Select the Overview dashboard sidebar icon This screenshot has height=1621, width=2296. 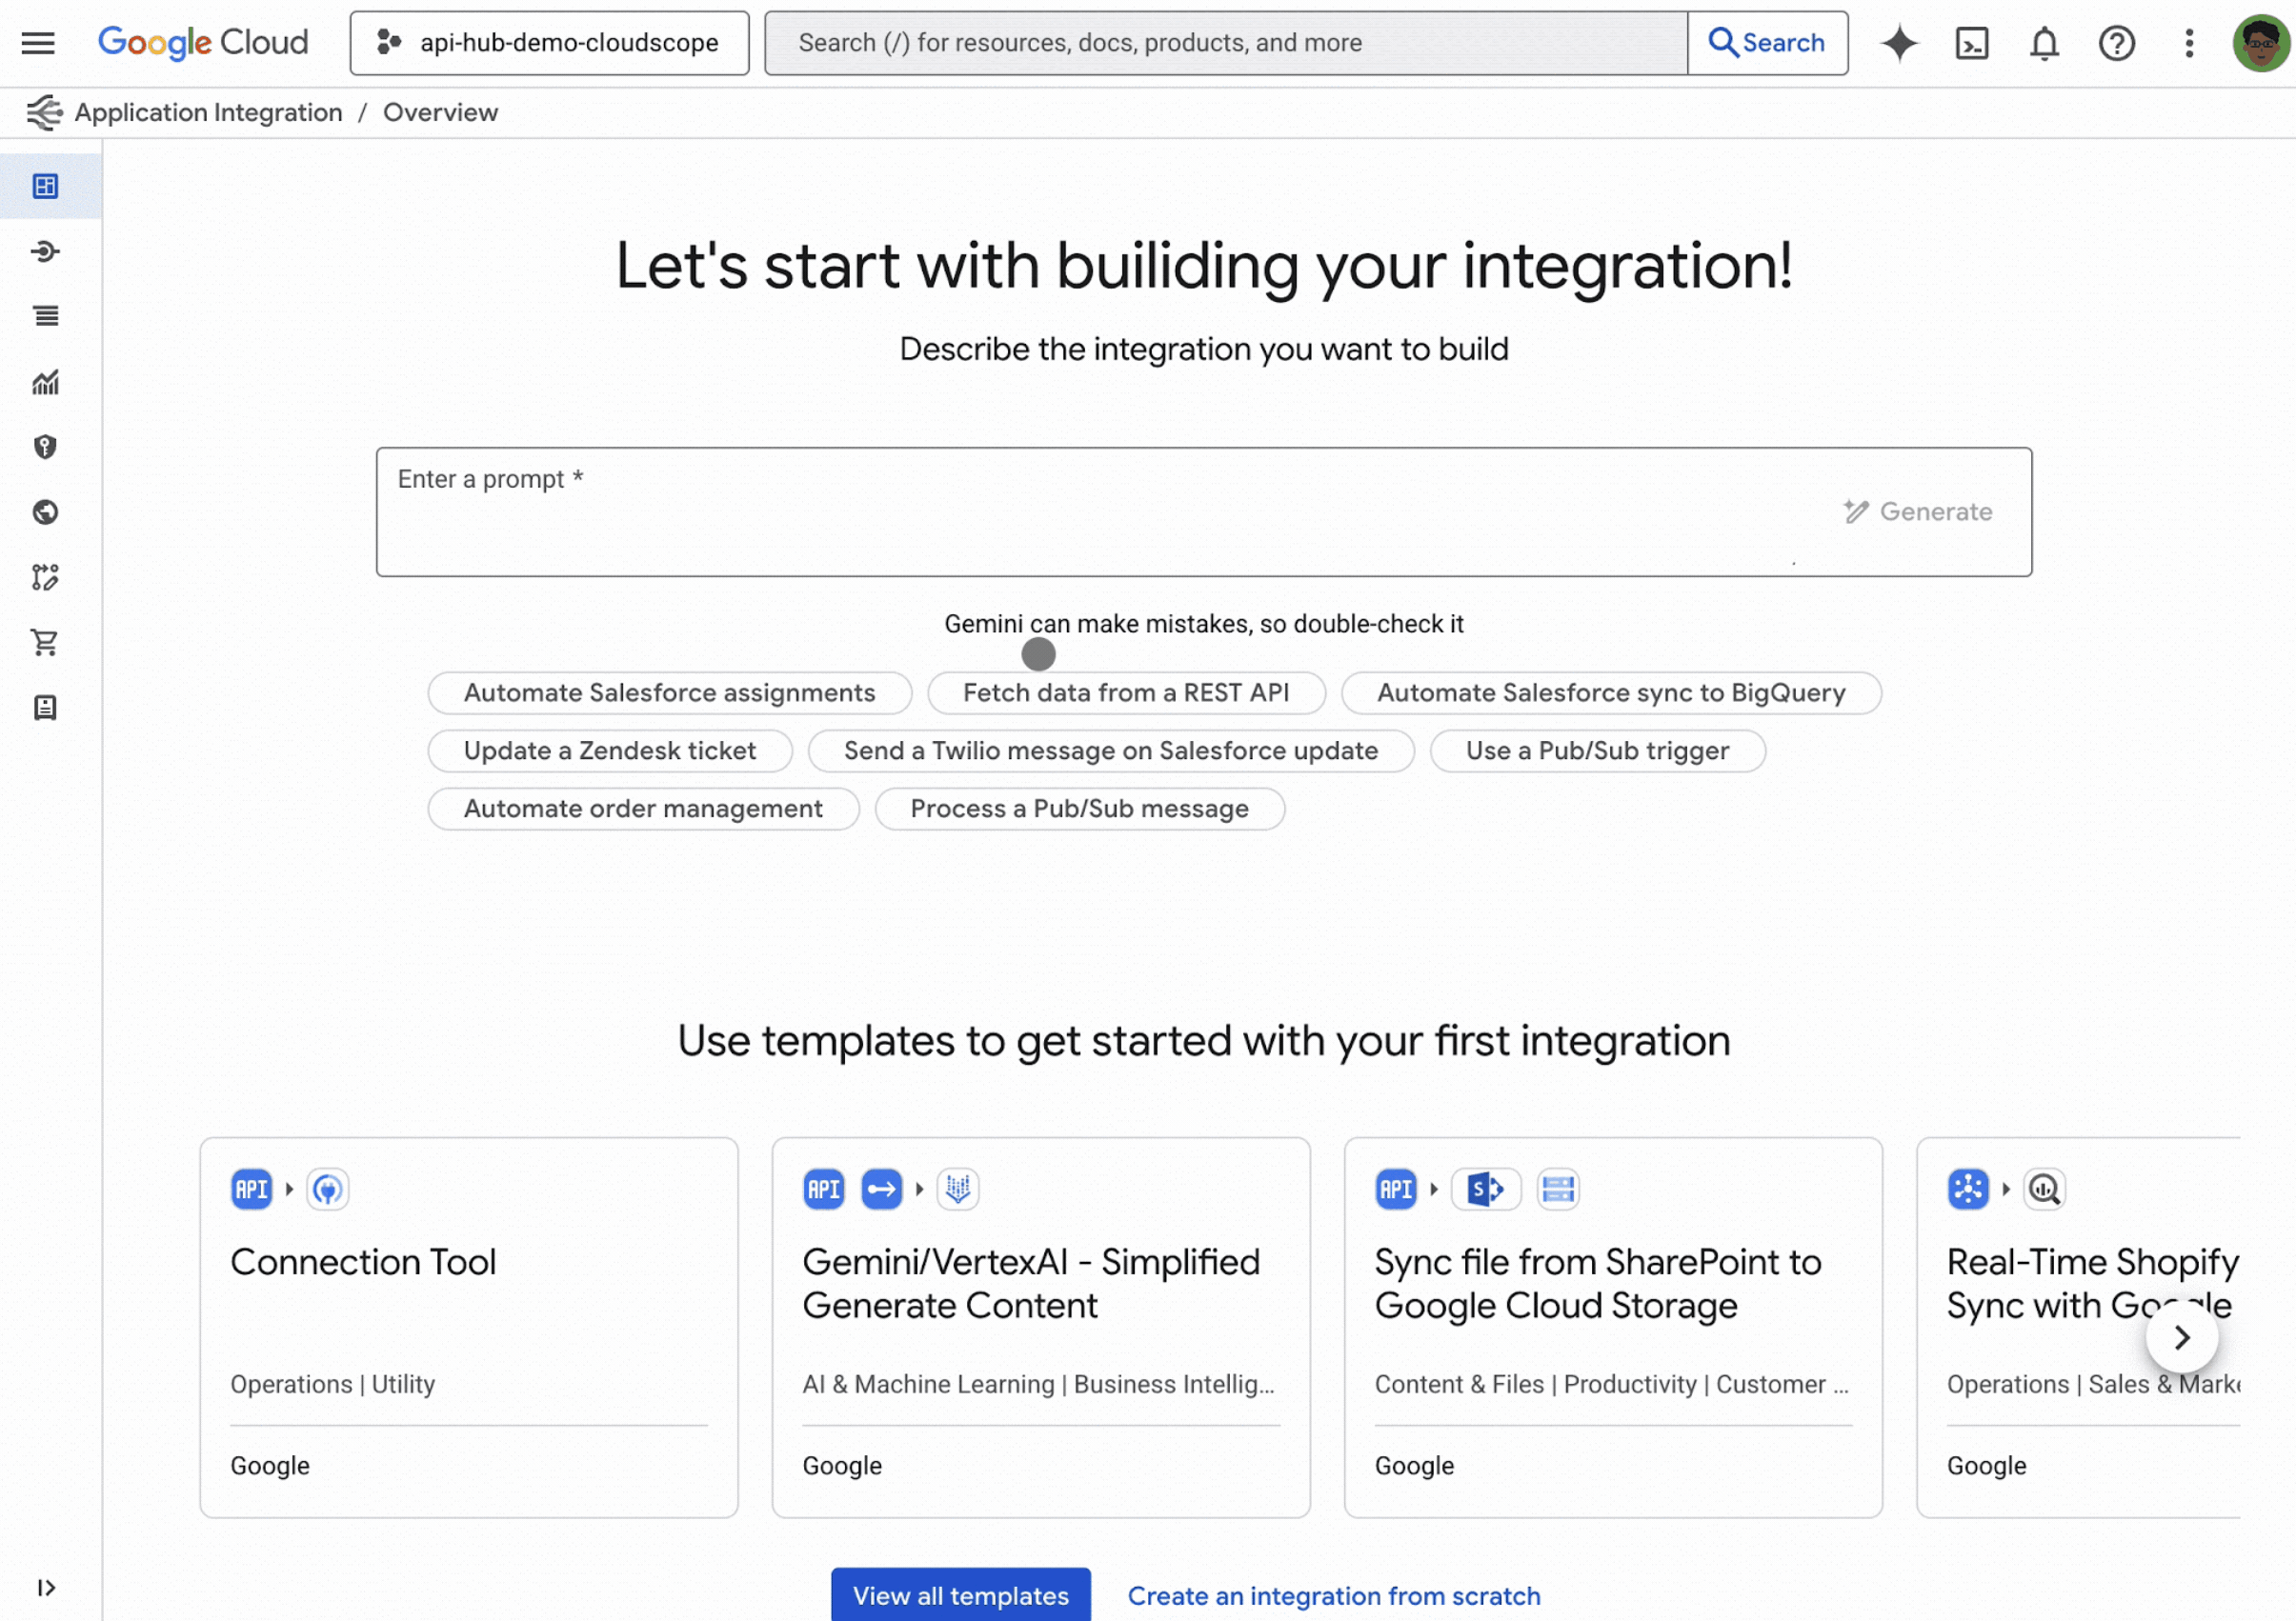point(46,186)
